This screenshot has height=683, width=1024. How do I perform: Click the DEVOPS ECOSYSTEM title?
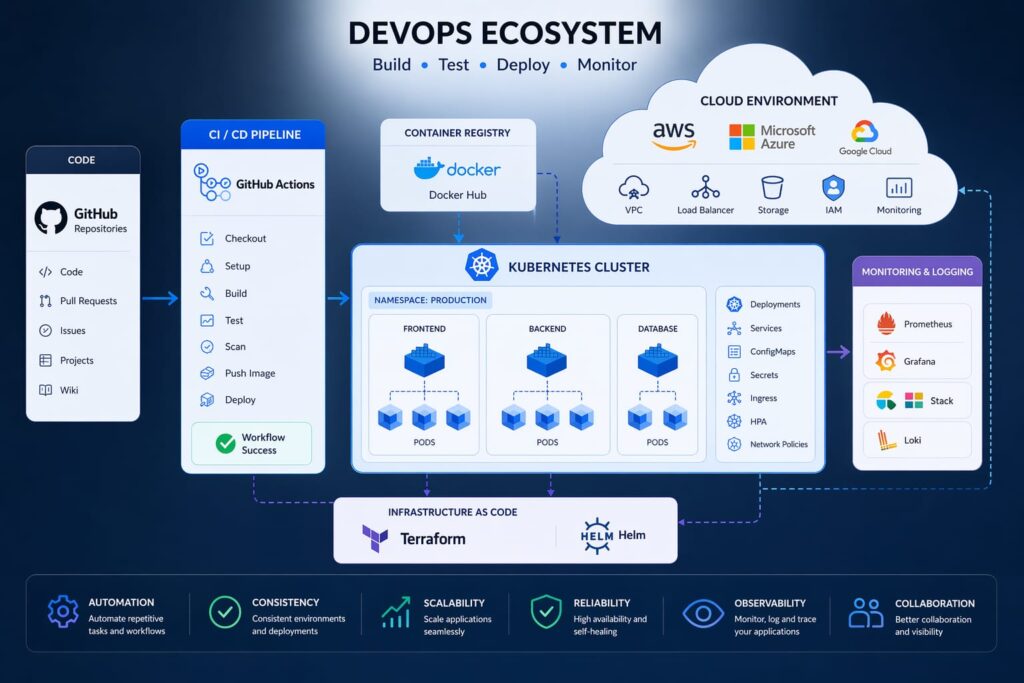coord(505,33)
